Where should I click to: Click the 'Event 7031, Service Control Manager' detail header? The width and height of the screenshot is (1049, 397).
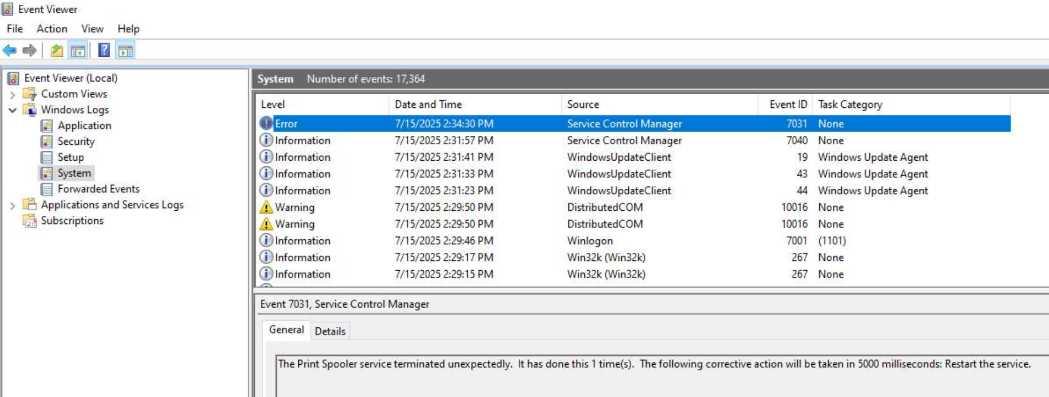(x=345, y=305)
